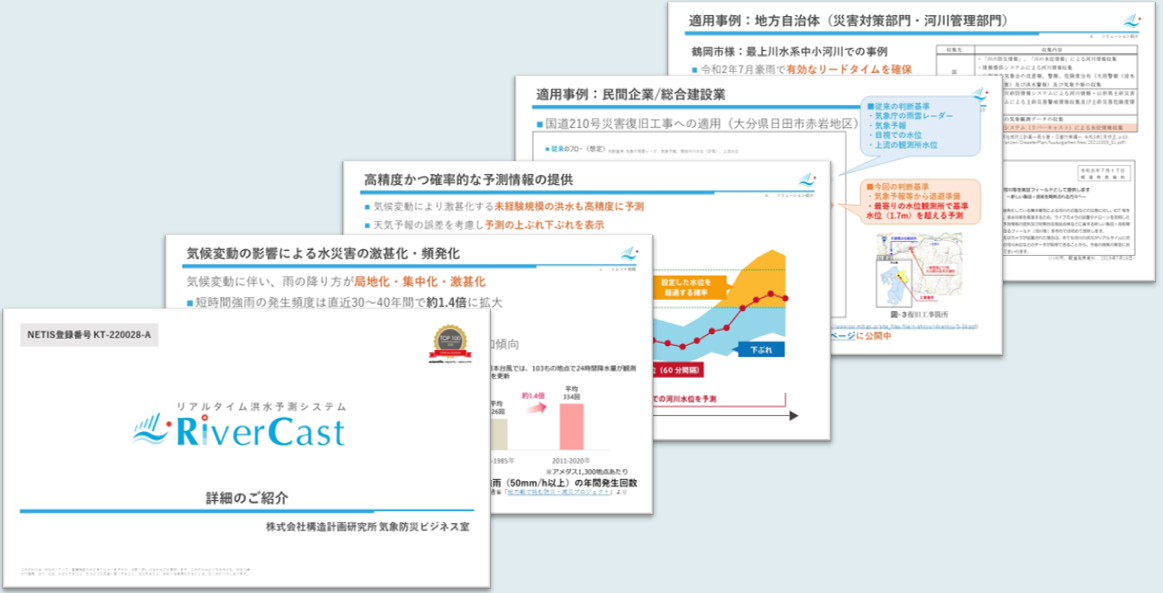Click the 2011-2020年 axis label
Viewport: 1163px width, 593px height.
tap(571, 460)
